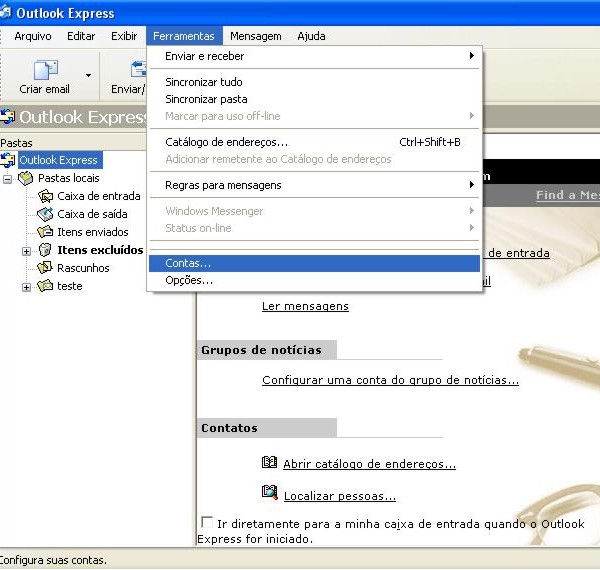Select Enviar e receber menu entry
This screenshot has height=570, width=600.
pyautogui.click(x=314, y=56)
